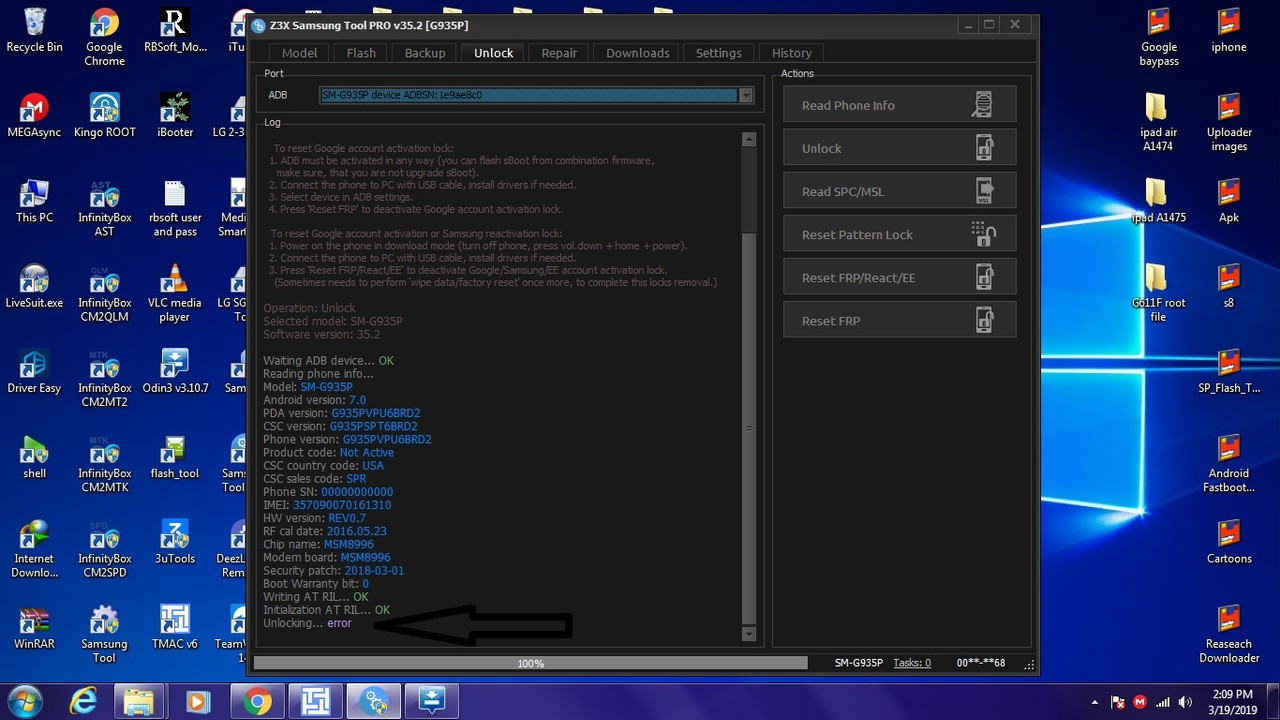
Task: Open the shell desktop icon
Action: [34, 457]
